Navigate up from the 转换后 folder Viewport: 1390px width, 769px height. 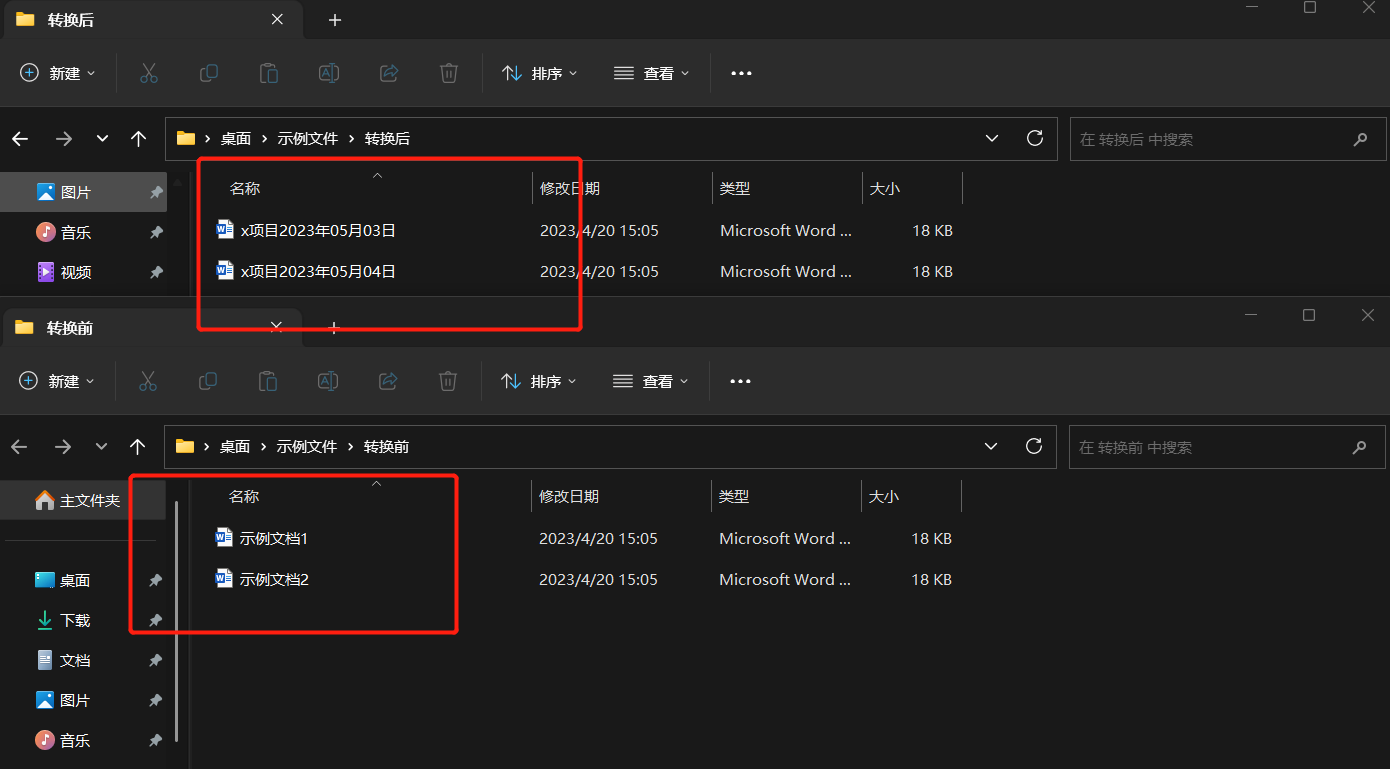coord(138,139)
